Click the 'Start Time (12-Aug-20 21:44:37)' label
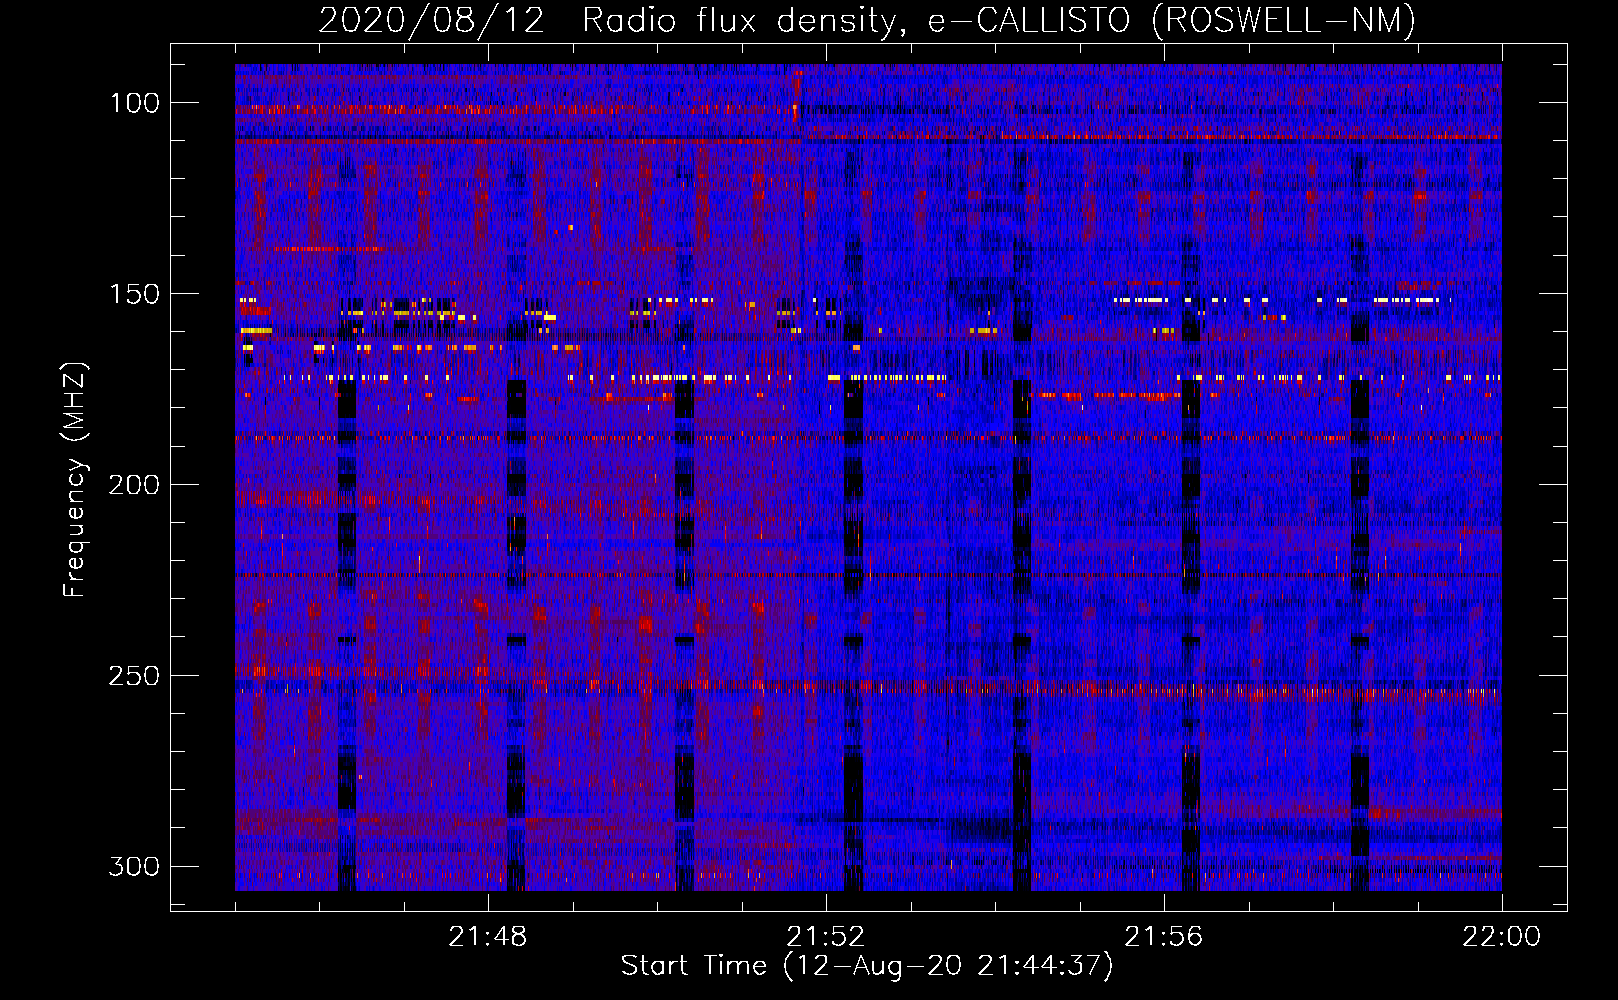Viewport: 1618px width, 1000px height. [x=867, y=966]
